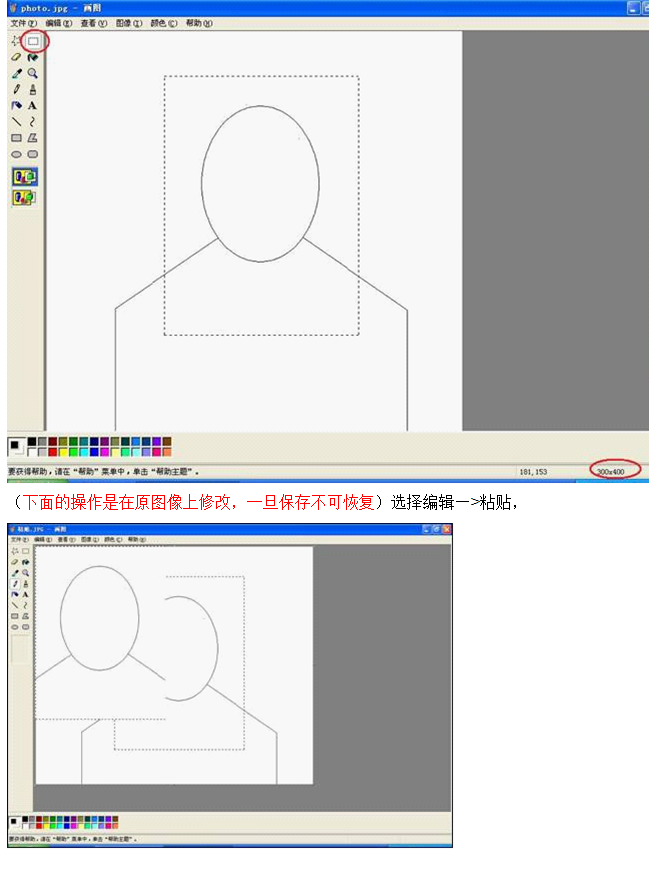Expand the 颜色 menu in photo.jpg window
This screenshot has width=650, height=880.
click(163, 22)
